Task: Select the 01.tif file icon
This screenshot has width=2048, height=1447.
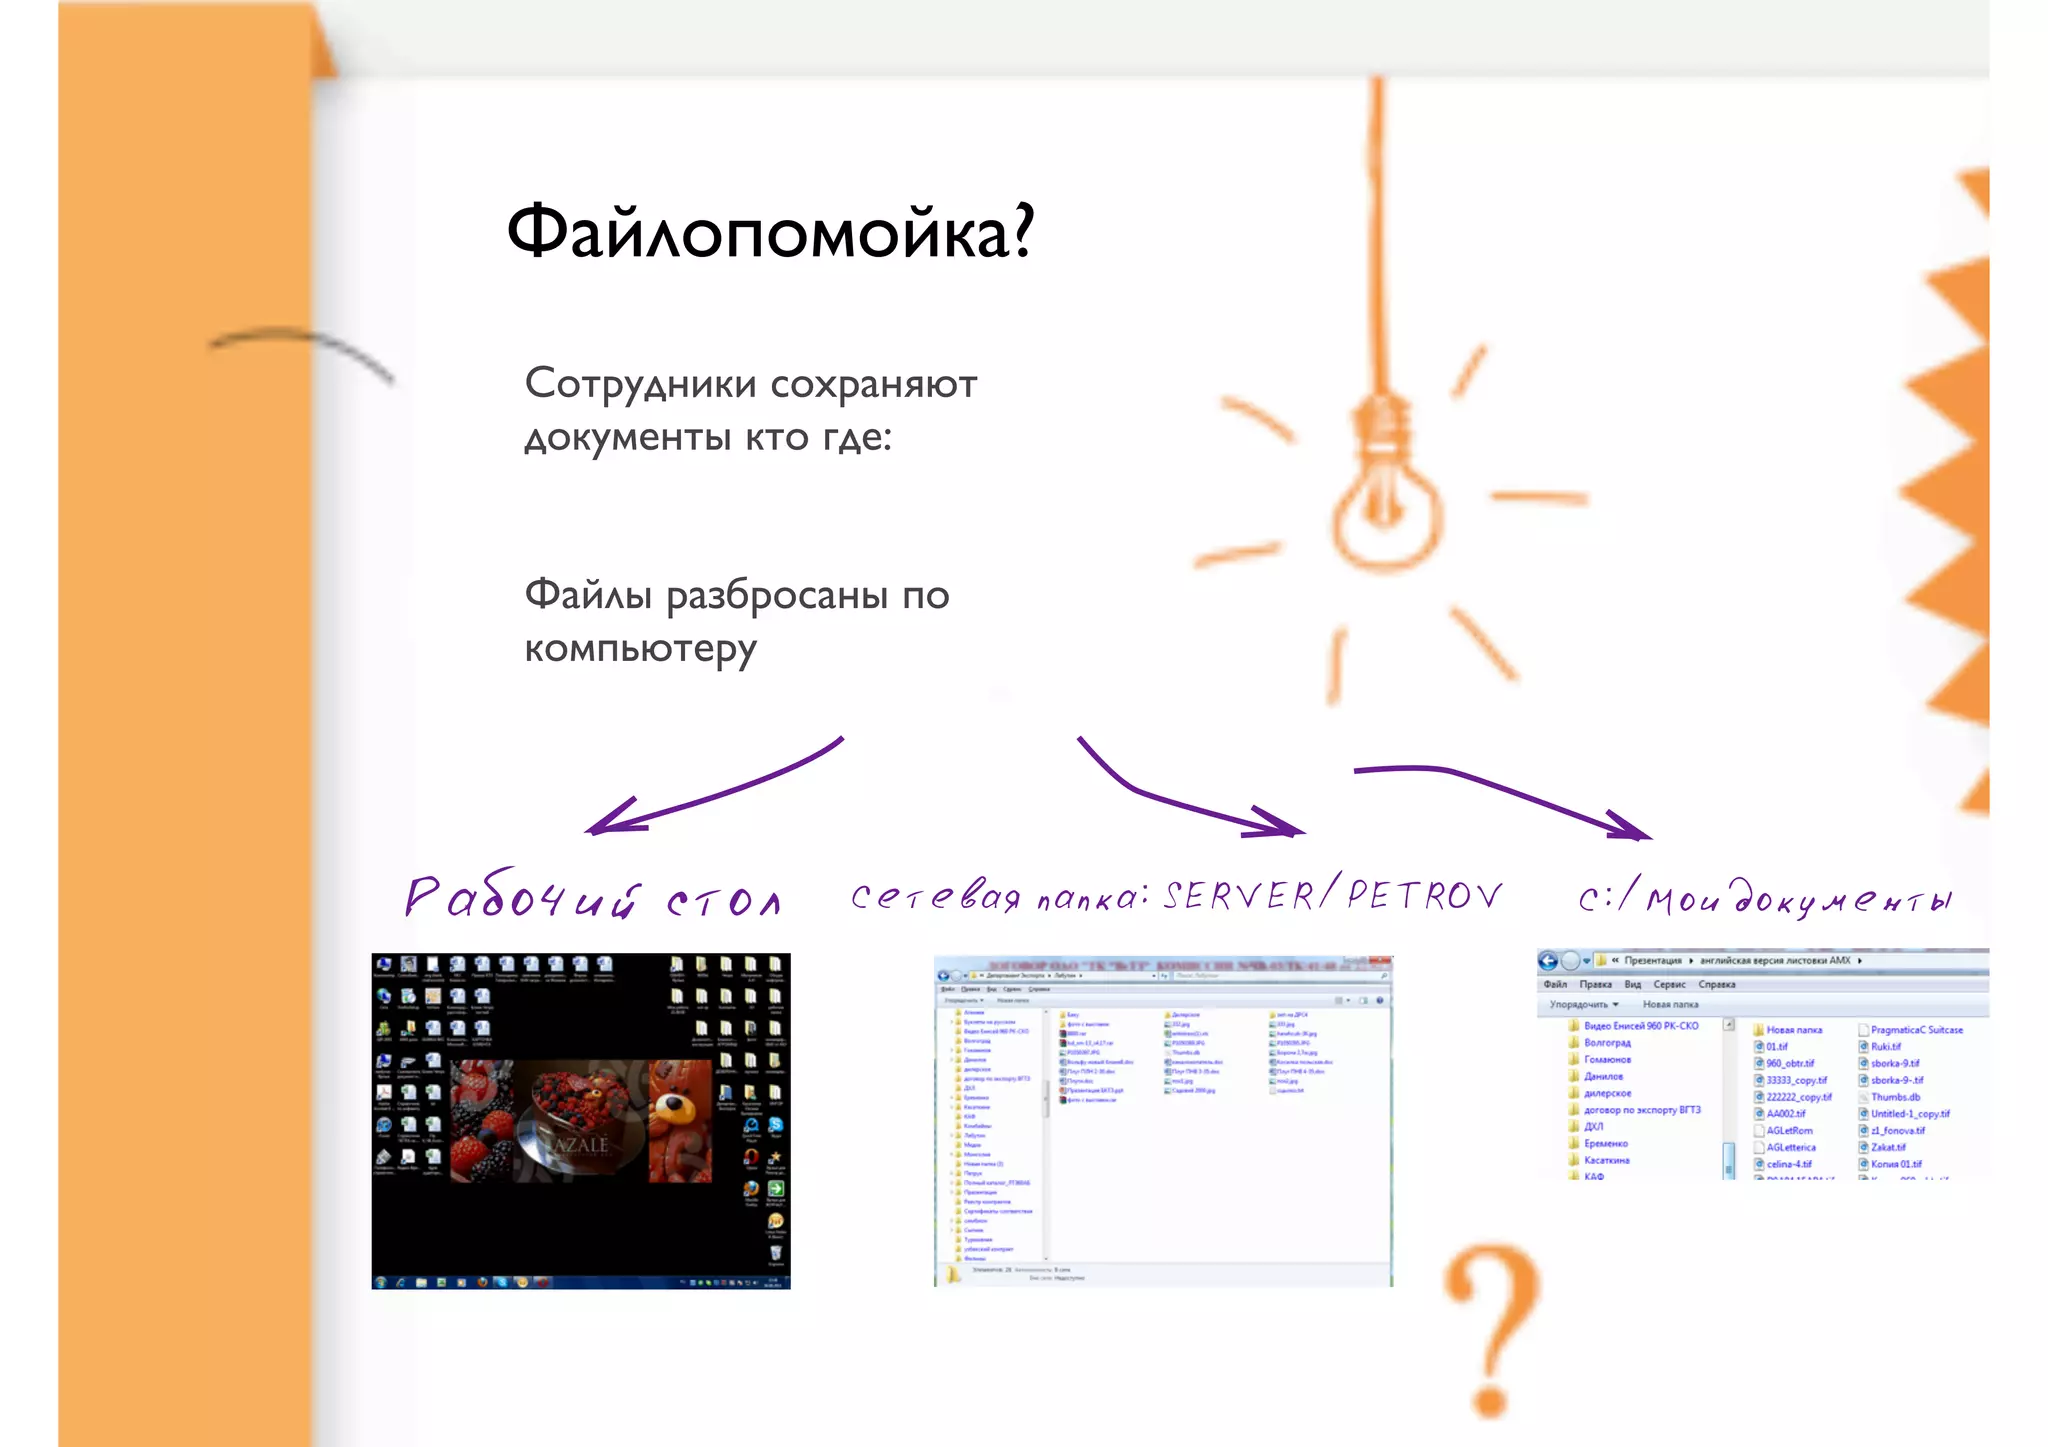Action: point(1760,1046)
